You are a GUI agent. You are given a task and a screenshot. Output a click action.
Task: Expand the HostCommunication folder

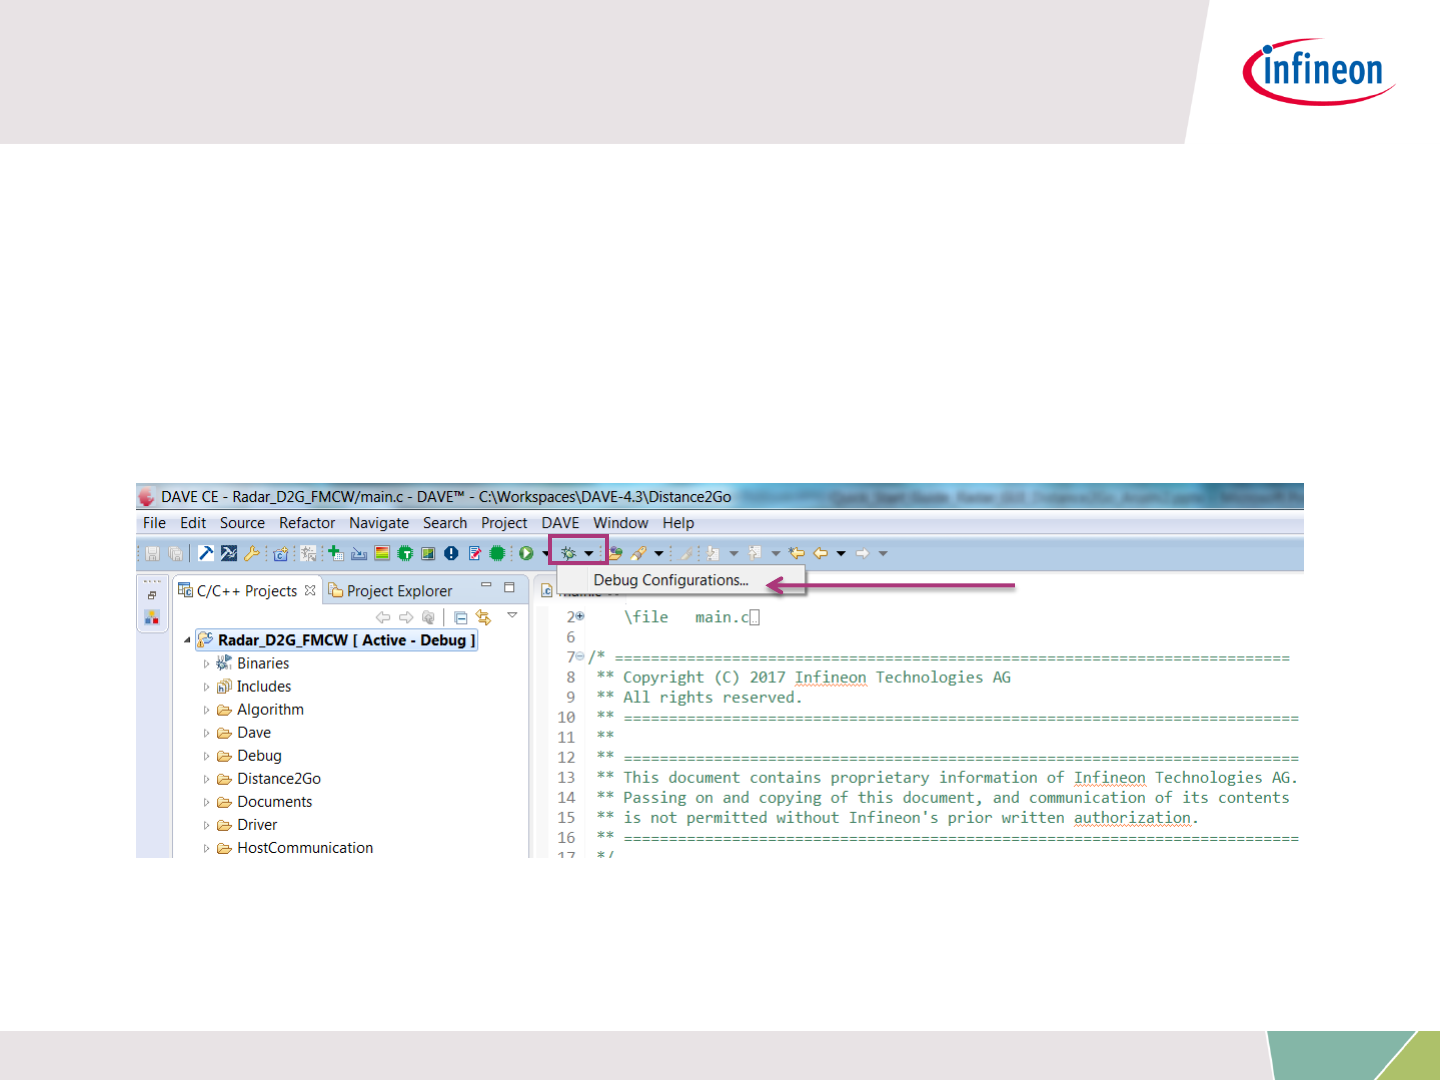(207, 848)
